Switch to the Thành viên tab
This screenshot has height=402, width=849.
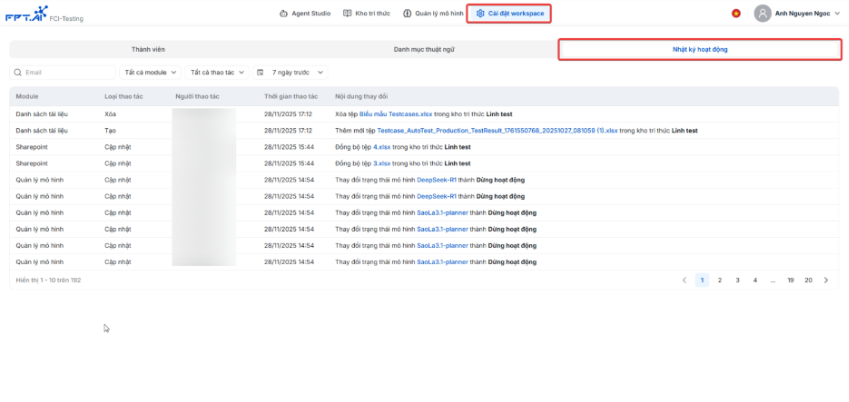point(148,49)
